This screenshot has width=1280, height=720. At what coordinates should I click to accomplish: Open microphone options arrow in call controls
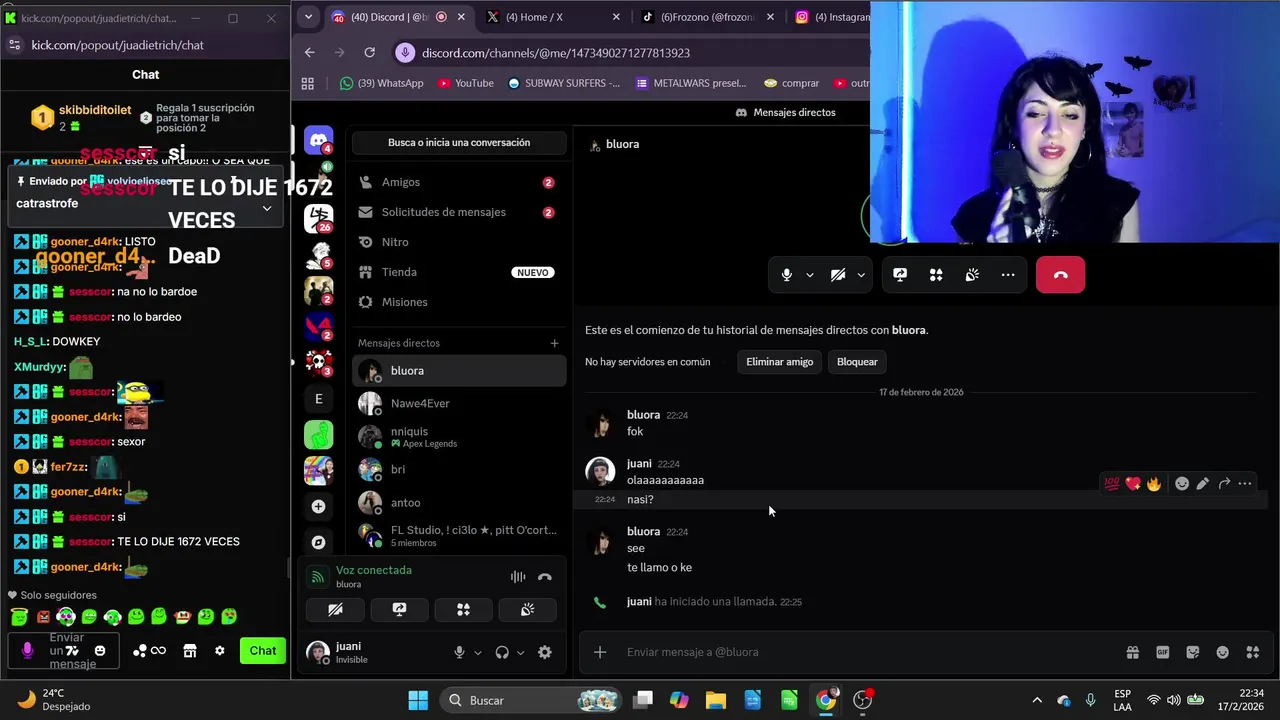[810, 275]
